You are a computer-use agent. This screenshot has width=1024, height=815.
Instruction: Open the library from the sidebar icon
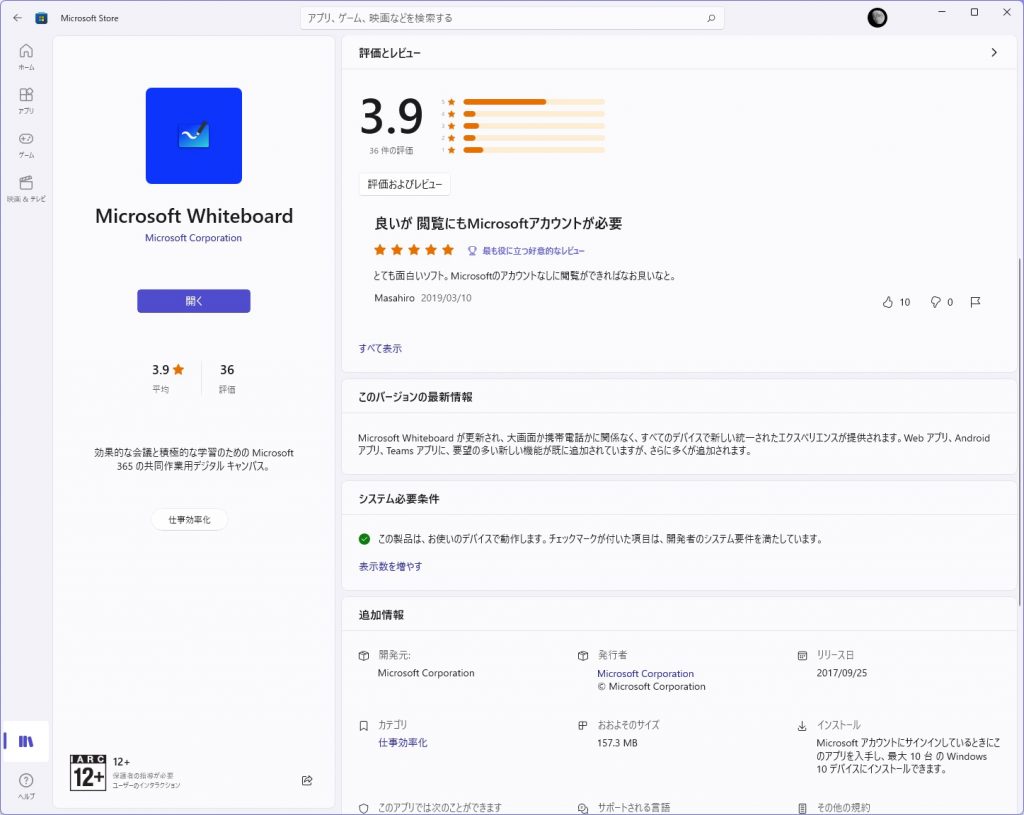[25, 741]
